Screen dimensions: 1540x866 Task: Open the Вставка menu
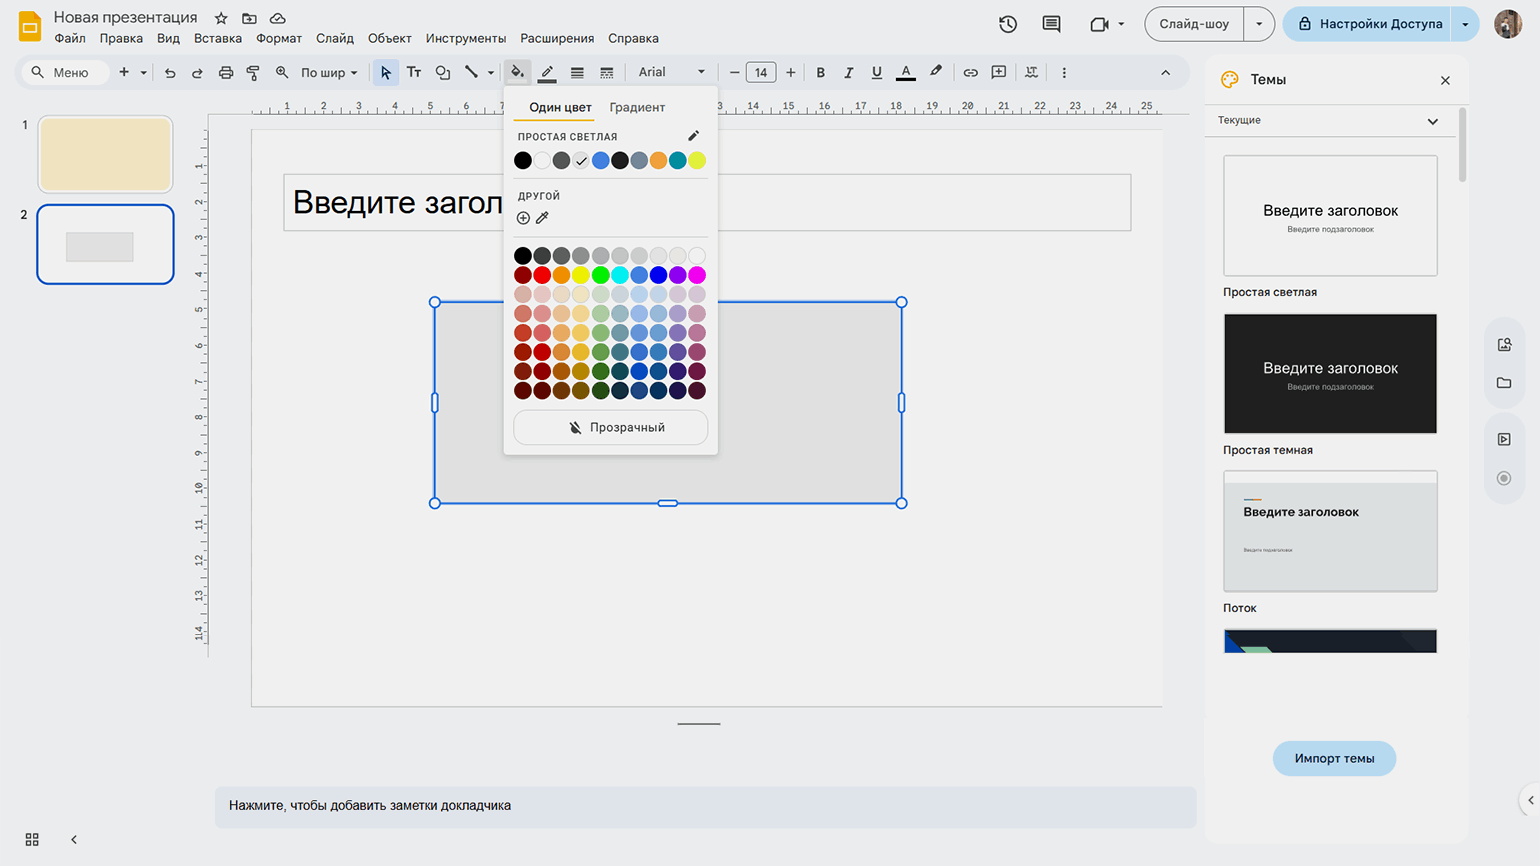coord(218,38)
